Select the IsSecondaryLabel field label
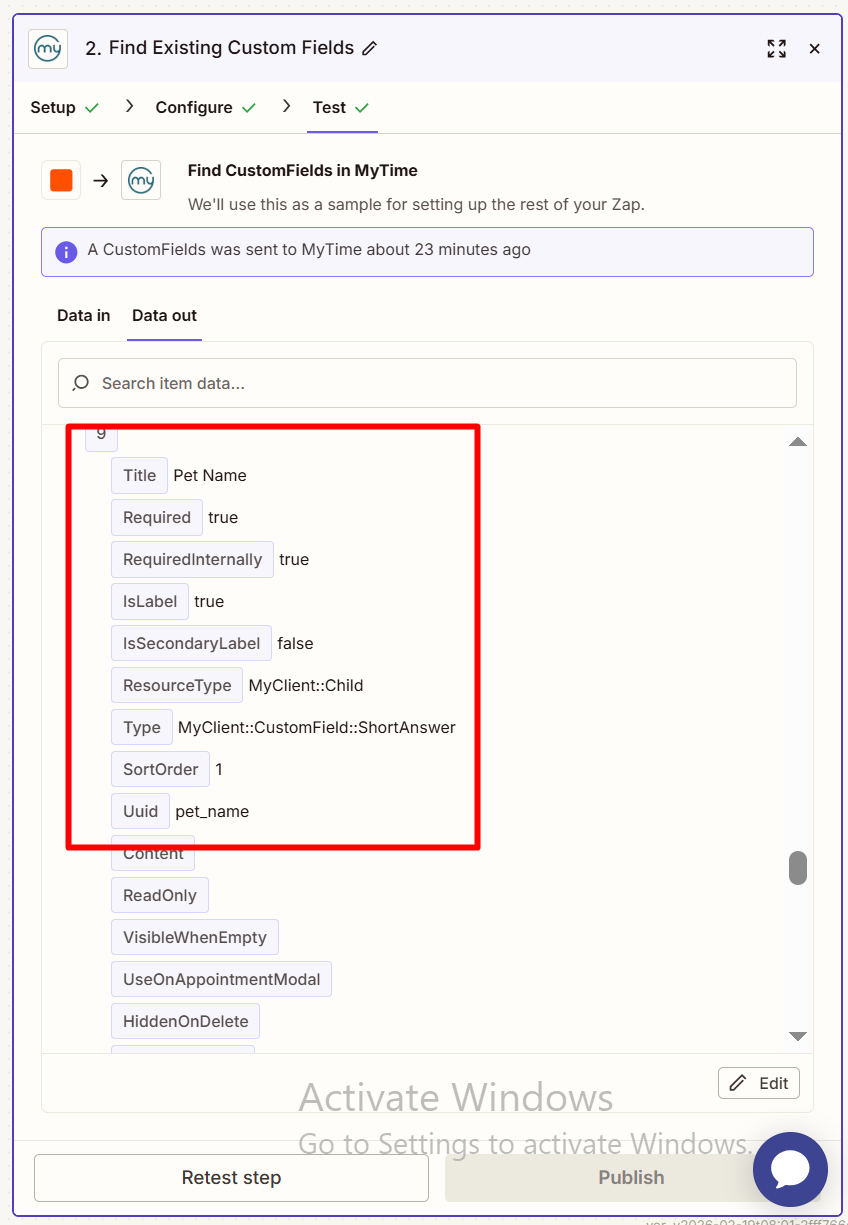 click(x=191, y=643)
